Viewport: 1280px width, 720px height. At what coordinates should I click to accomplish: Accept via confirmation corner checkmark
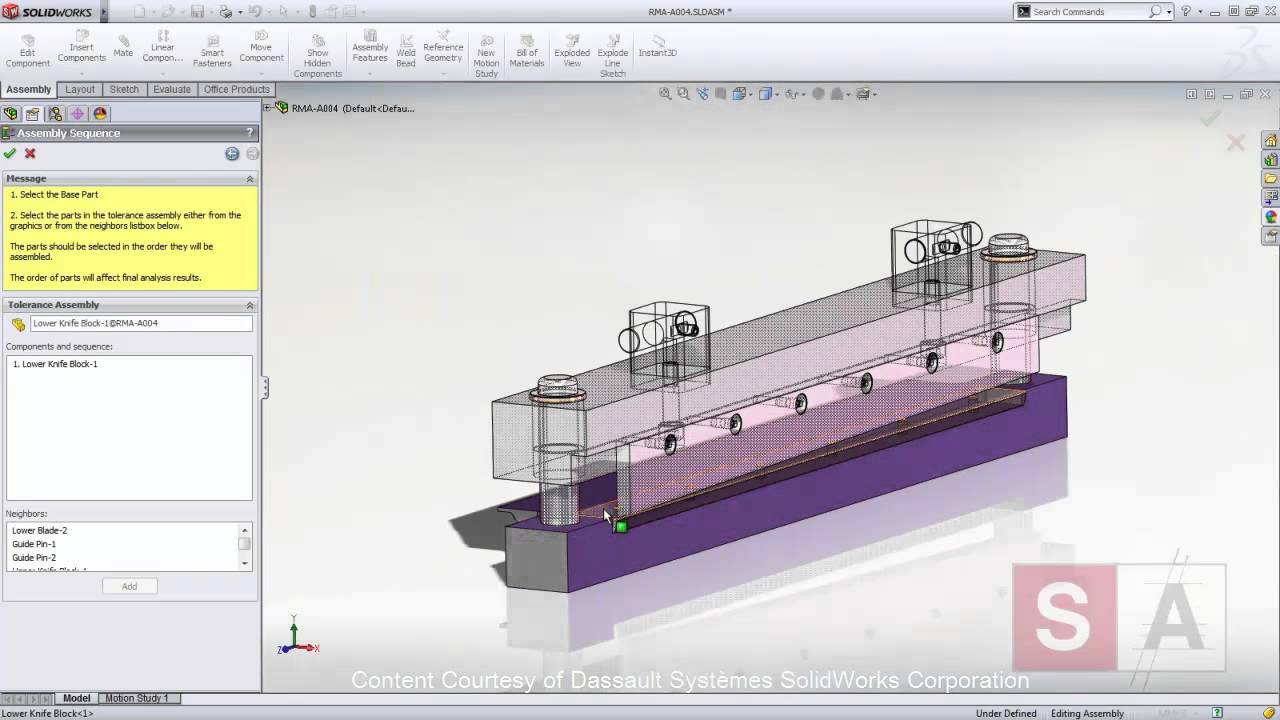[1210, 117]
